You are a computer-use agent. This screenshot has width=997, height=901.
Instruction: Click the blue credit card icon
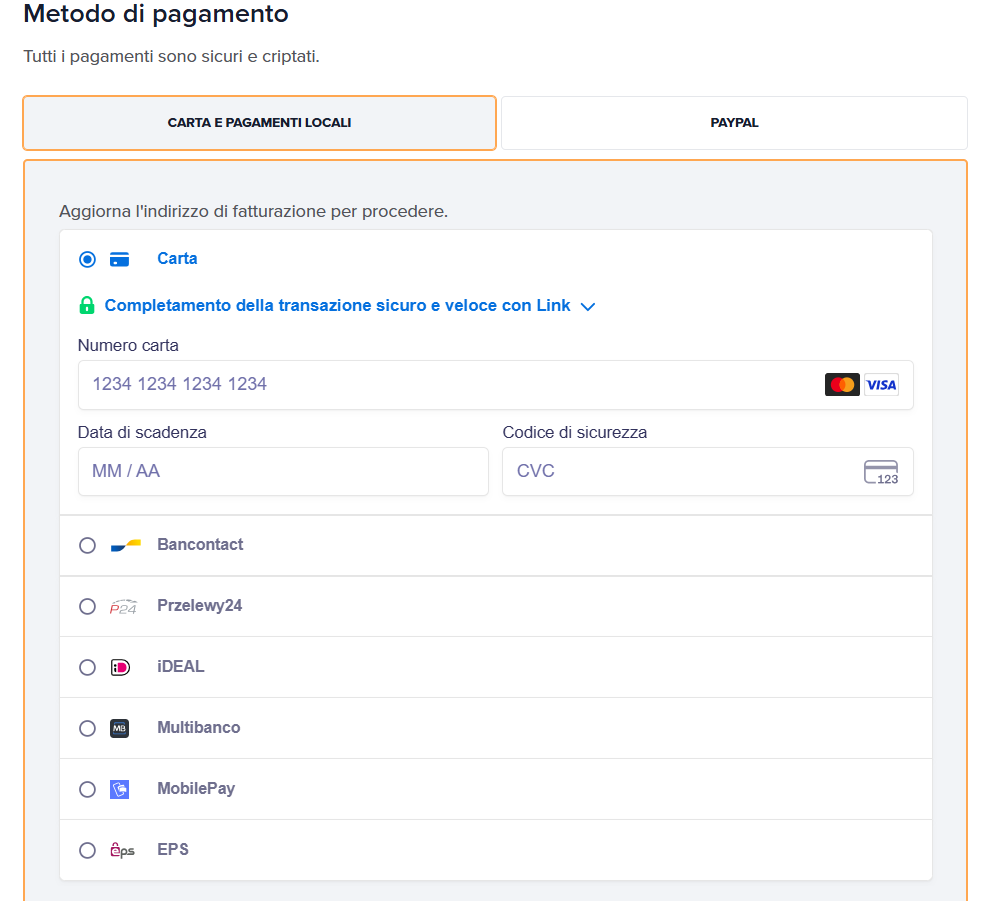tap(120, 259)
